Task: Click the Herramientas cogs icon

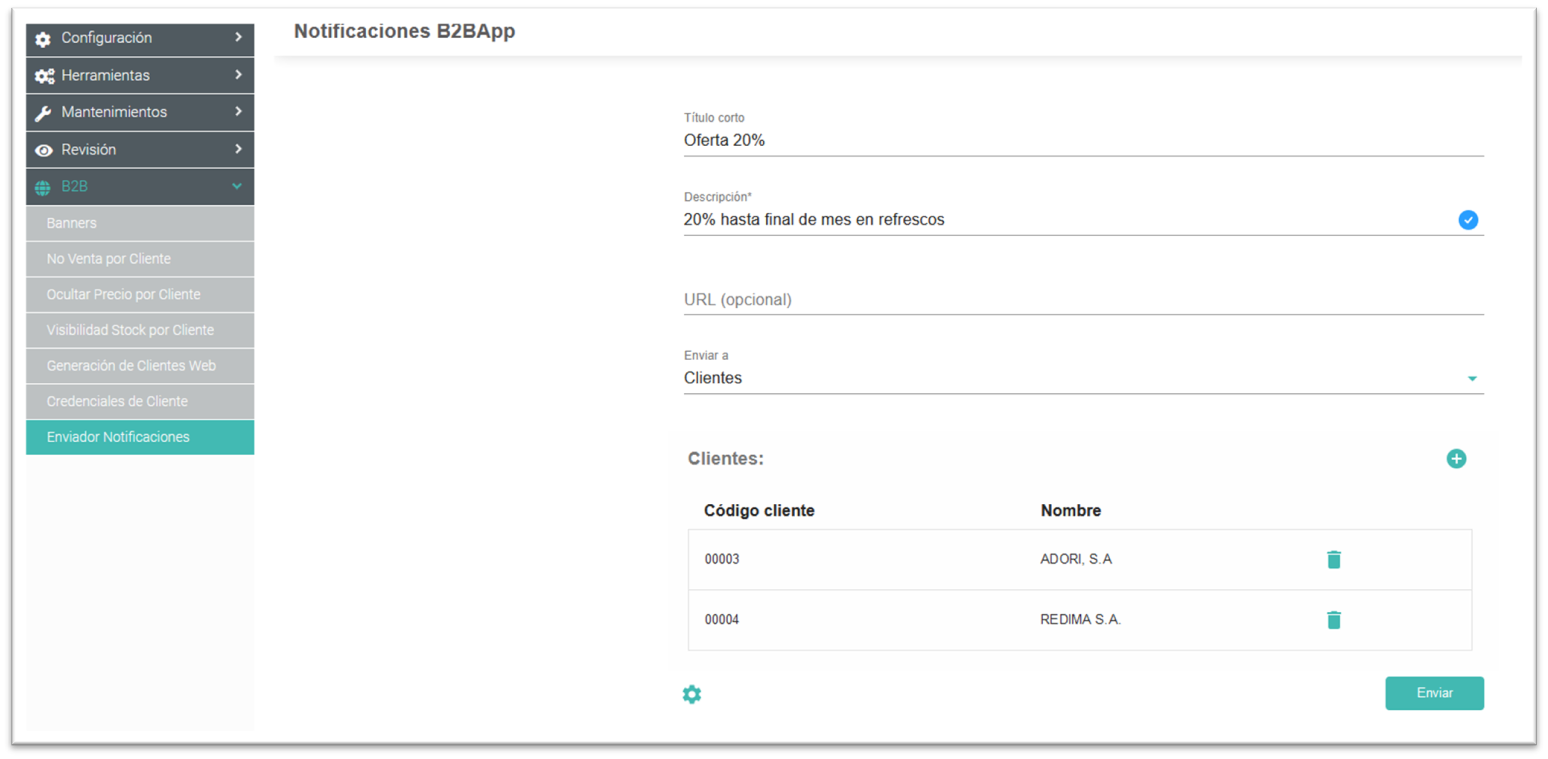Action: click(x=44, y=76)
